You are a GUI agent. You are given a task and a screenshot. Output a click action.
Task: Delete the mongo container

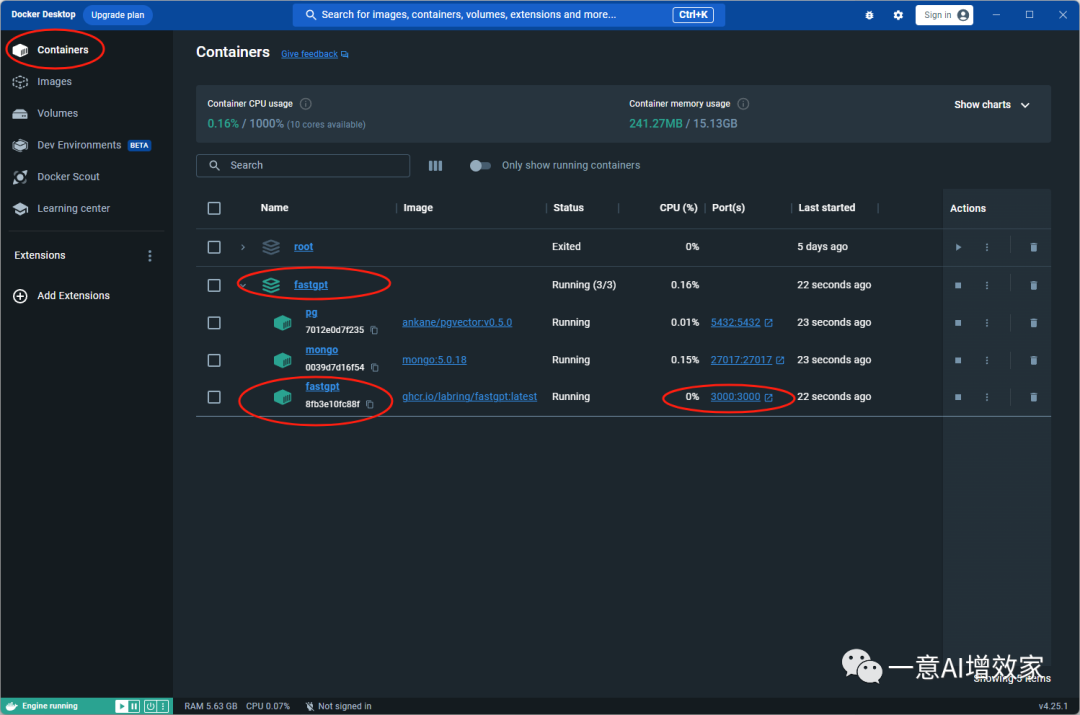(1033, 360)
